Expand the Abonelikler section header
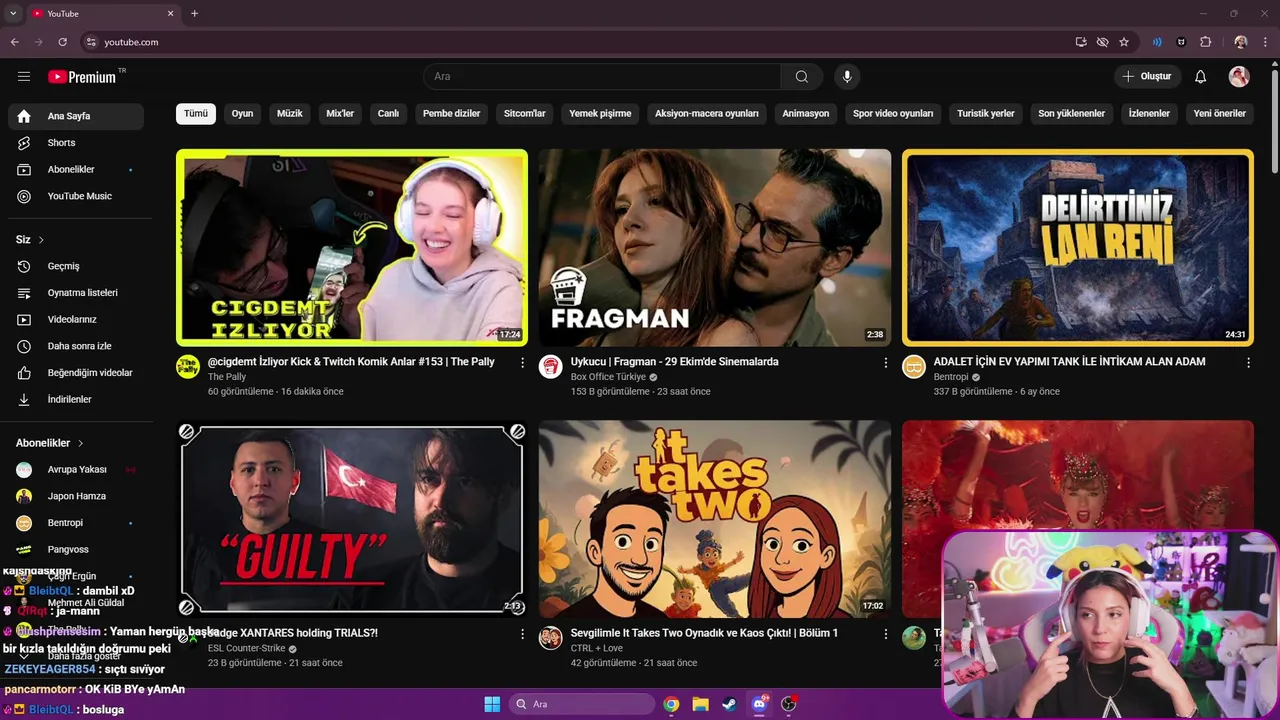Image resolution: width=1280 pixels, height=720 pixels. pos(50,443)
